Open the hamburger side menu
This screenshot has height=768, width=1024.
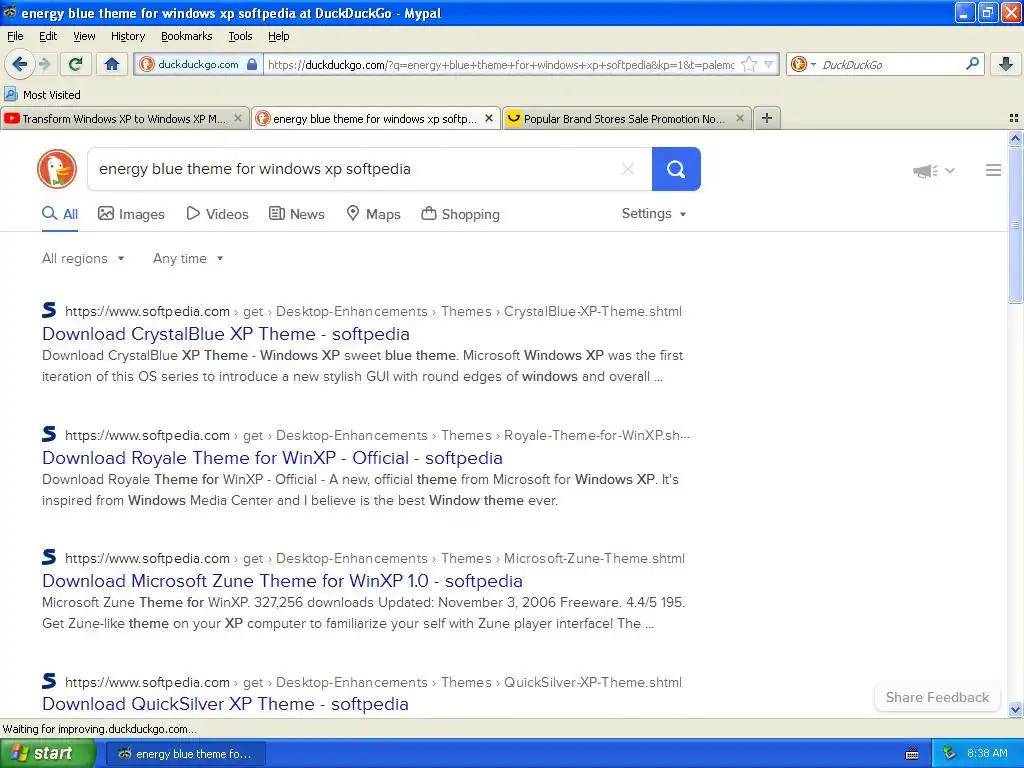point(993,170)
